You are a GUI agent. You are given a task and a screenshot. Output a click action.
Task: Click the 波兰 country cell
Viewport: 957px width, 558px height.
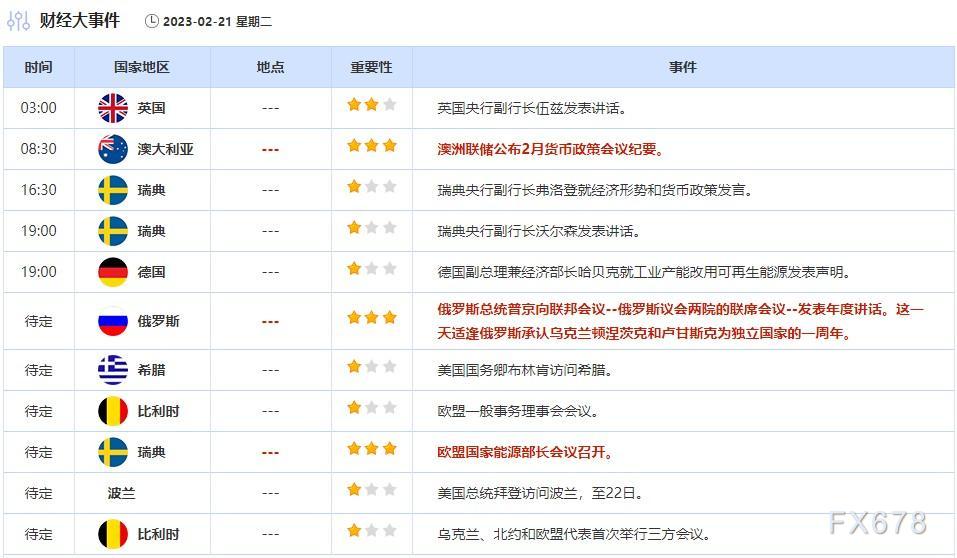pos(121,493)
